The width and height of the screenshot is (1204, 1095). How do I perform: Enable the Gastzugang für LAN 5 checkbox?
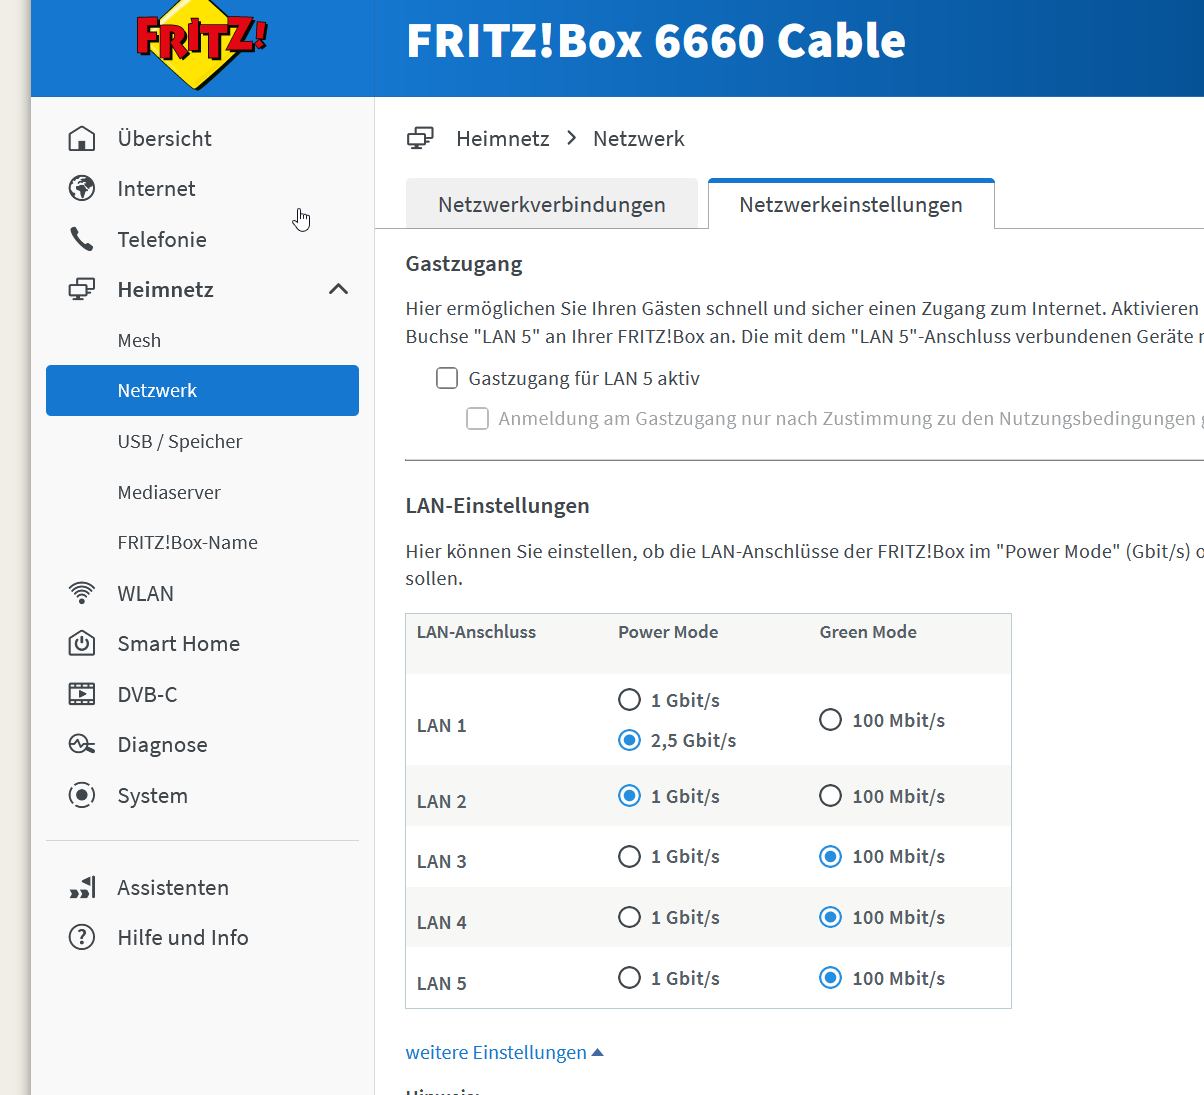pos(447,378)
